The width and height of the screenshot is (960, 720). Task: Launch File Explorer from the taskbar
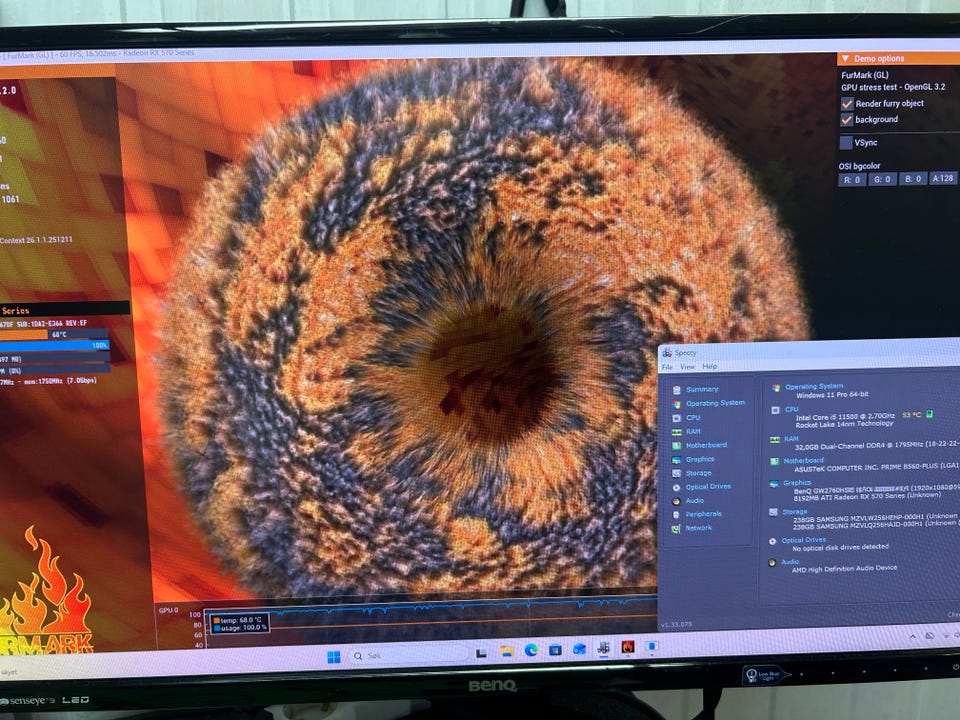(507, 651)
